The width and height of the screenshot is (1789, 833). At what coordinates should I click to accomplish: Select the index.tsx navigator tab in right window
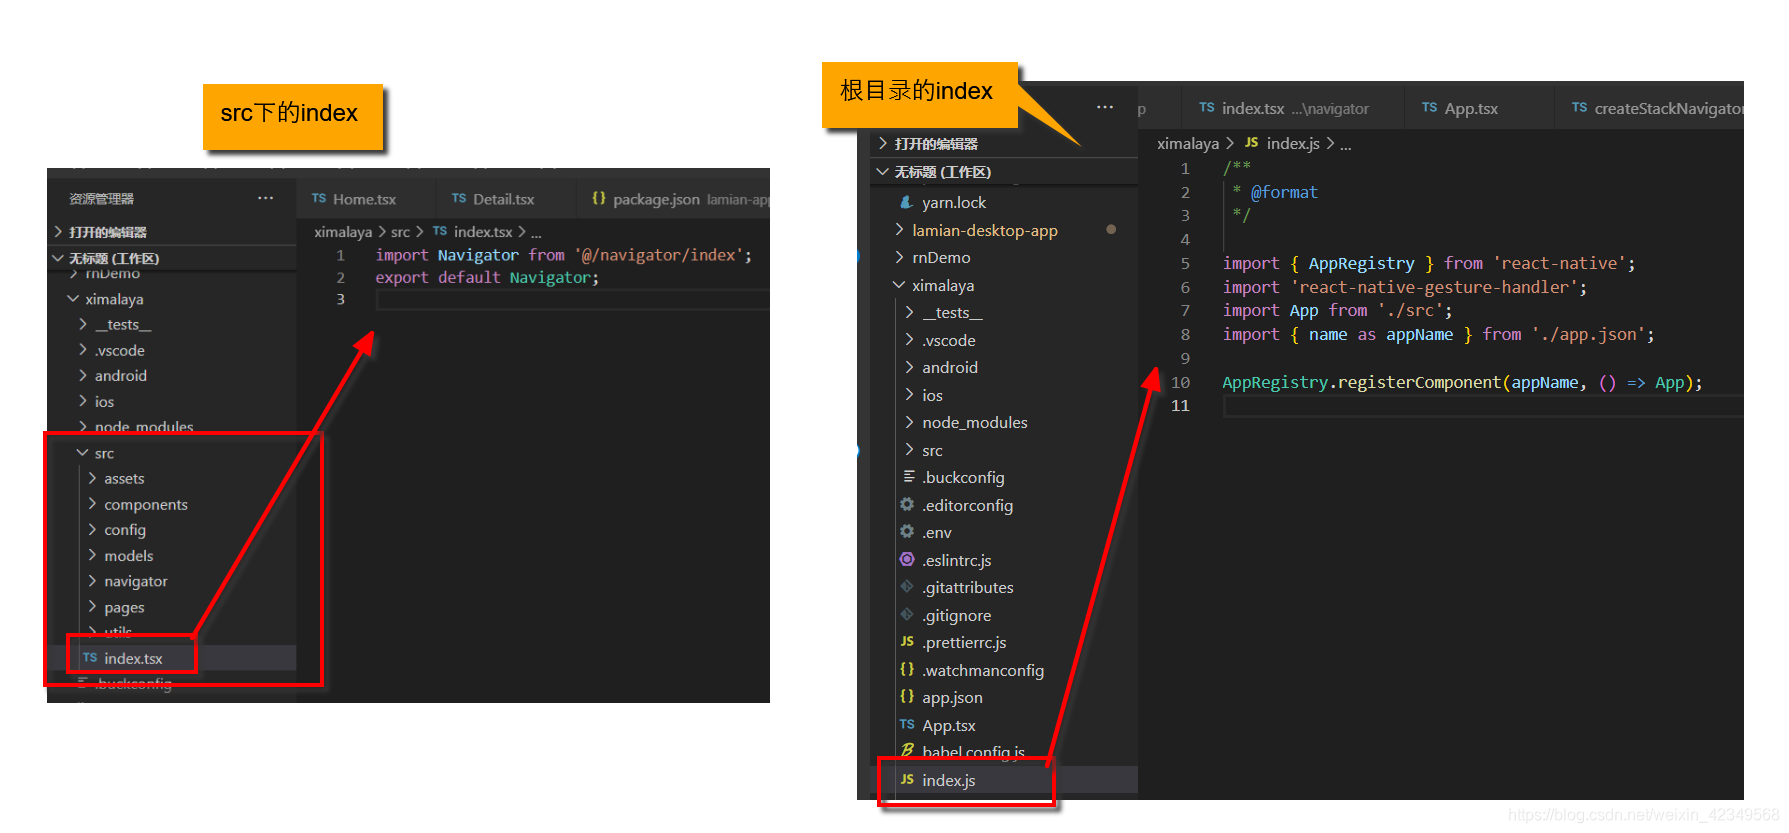[1285, 108]
